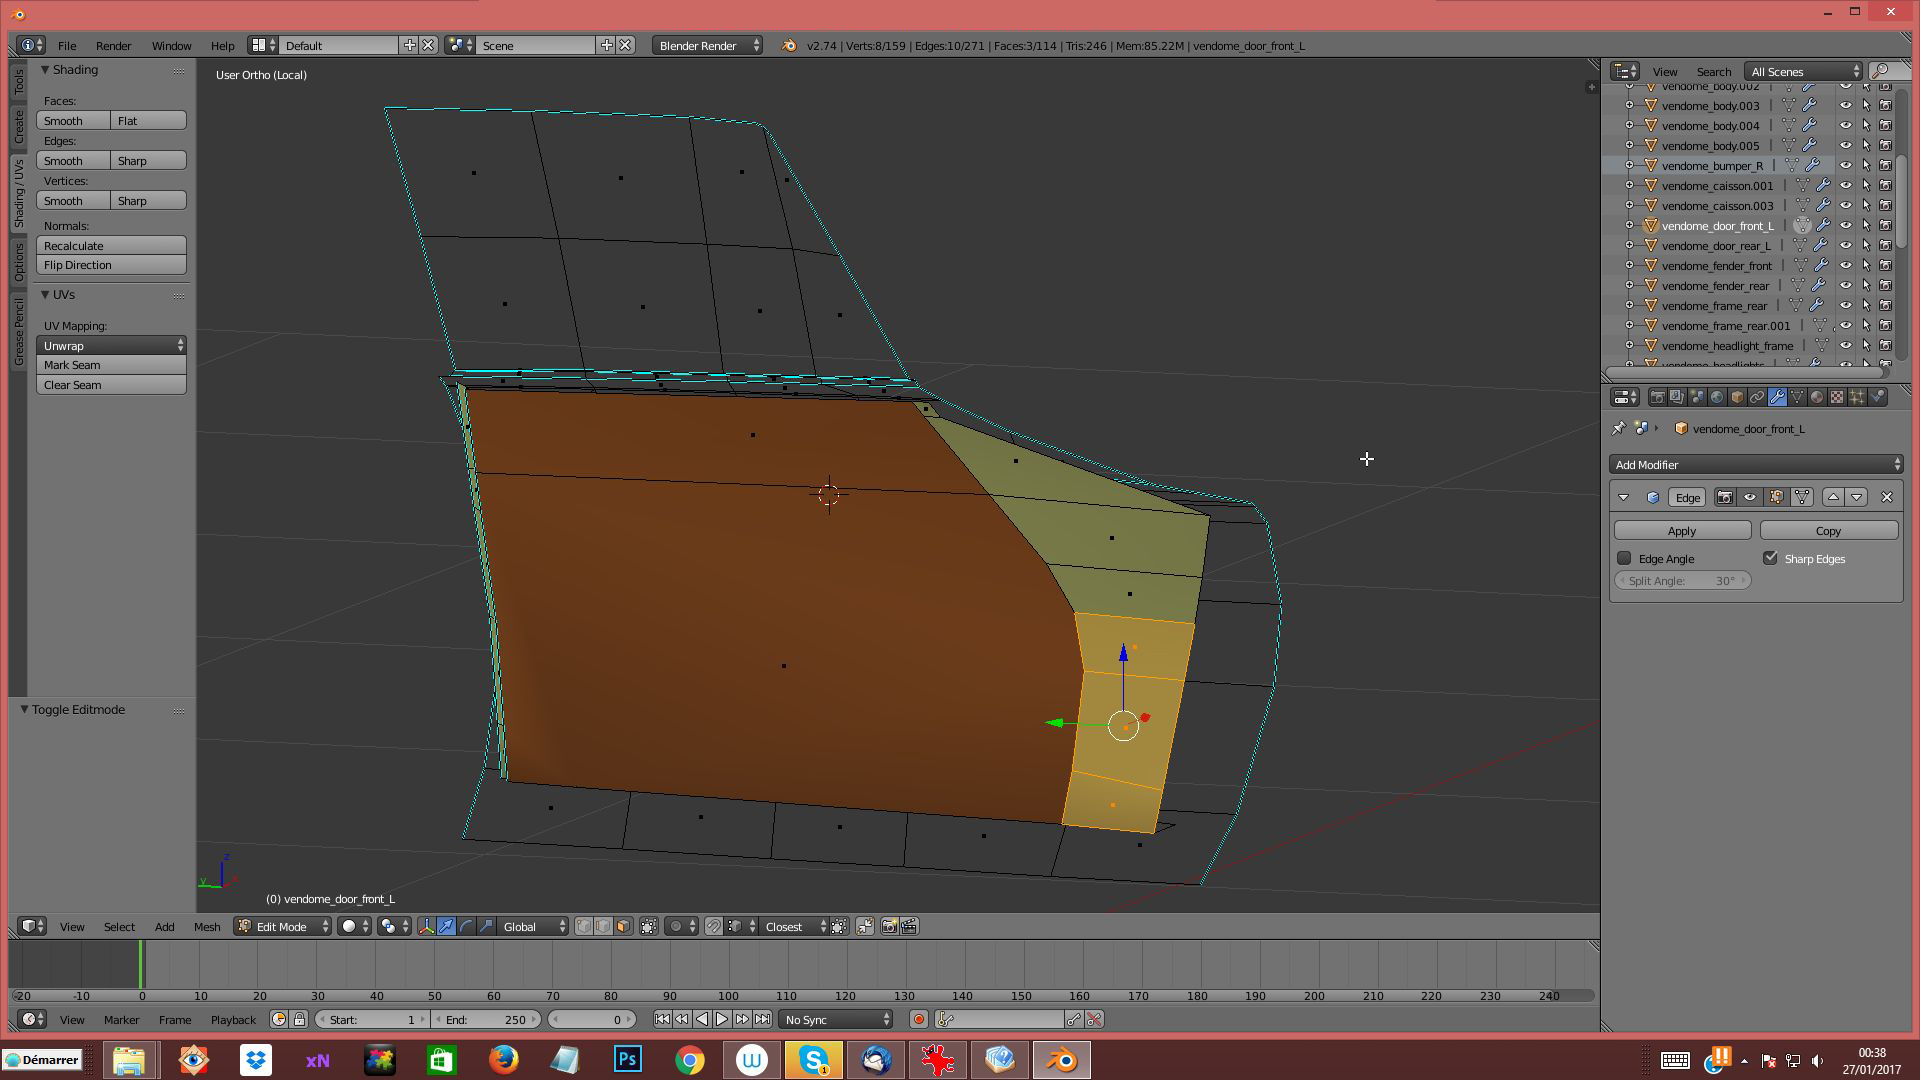This screenshot has height=1080, width=1920.
Task: Open the Render menu in top bar
Action: pos(113,45)
